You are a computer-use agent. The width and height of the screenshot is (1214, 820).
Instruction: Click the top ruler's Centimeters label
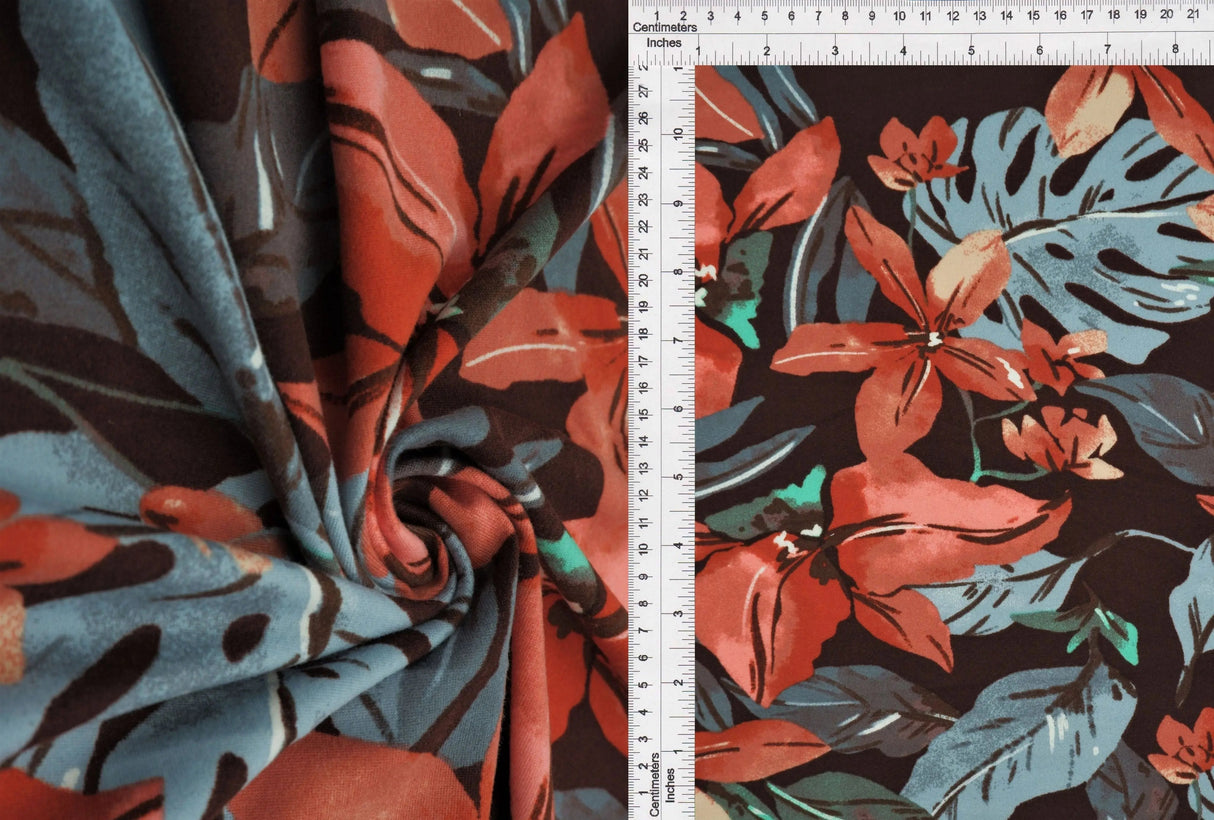[x=664, y=27]
